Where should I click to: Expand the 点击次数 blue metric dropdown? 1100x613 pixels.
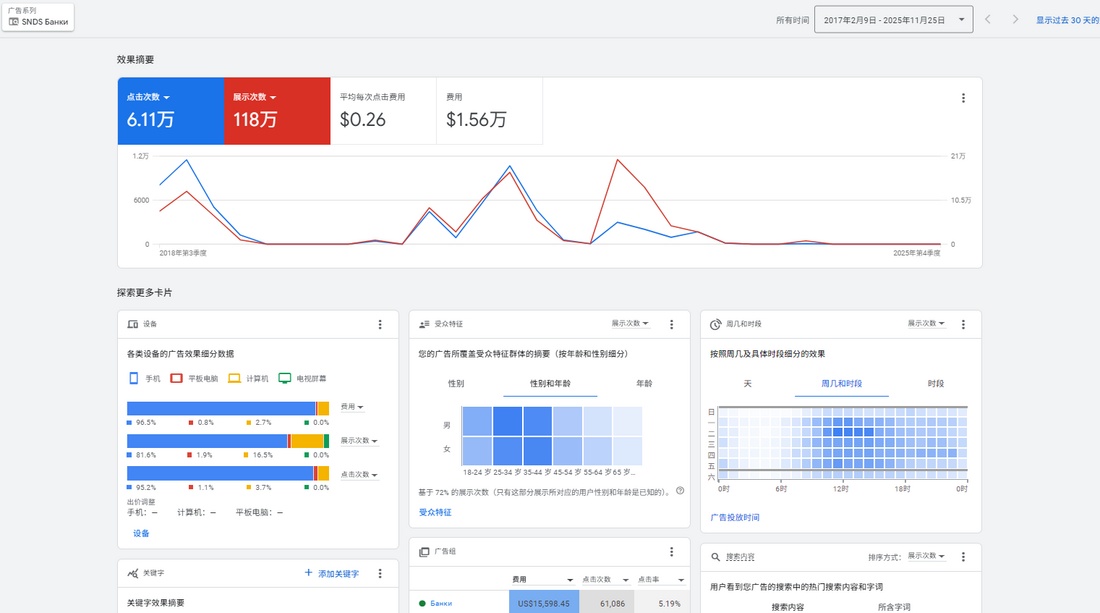pyautogui.click(x=148, y=97)
